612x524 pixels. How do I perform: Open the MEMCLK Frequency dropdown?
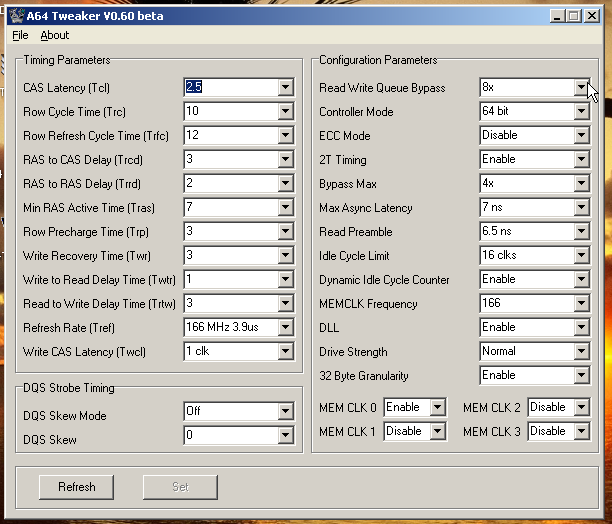582,303
